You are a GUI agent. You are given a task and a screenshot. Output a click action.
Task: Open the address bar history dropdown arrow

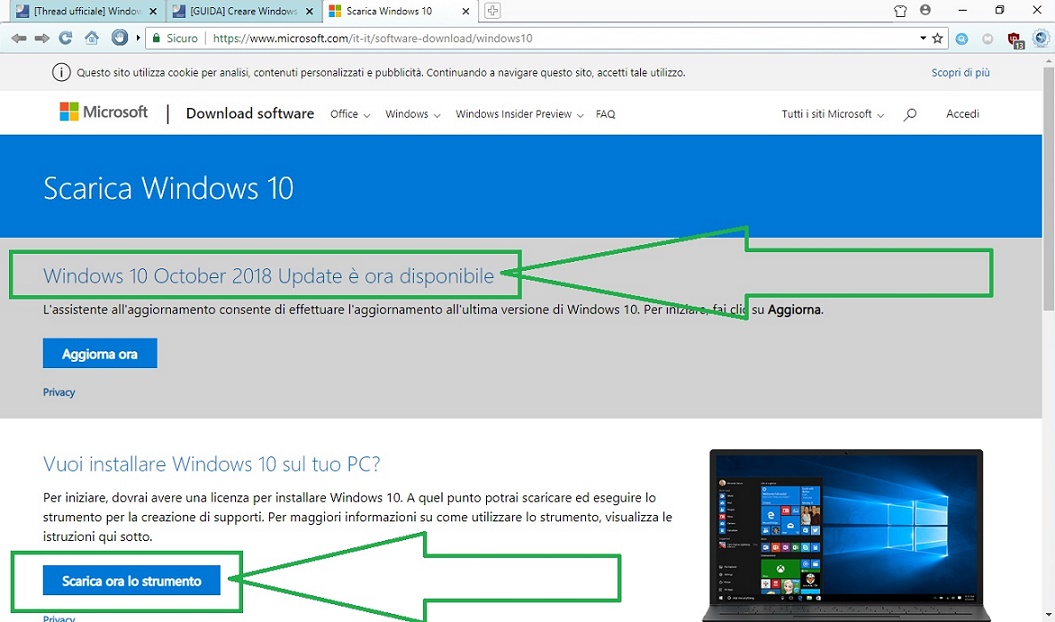pyautogui.click(x=923, y=38)
